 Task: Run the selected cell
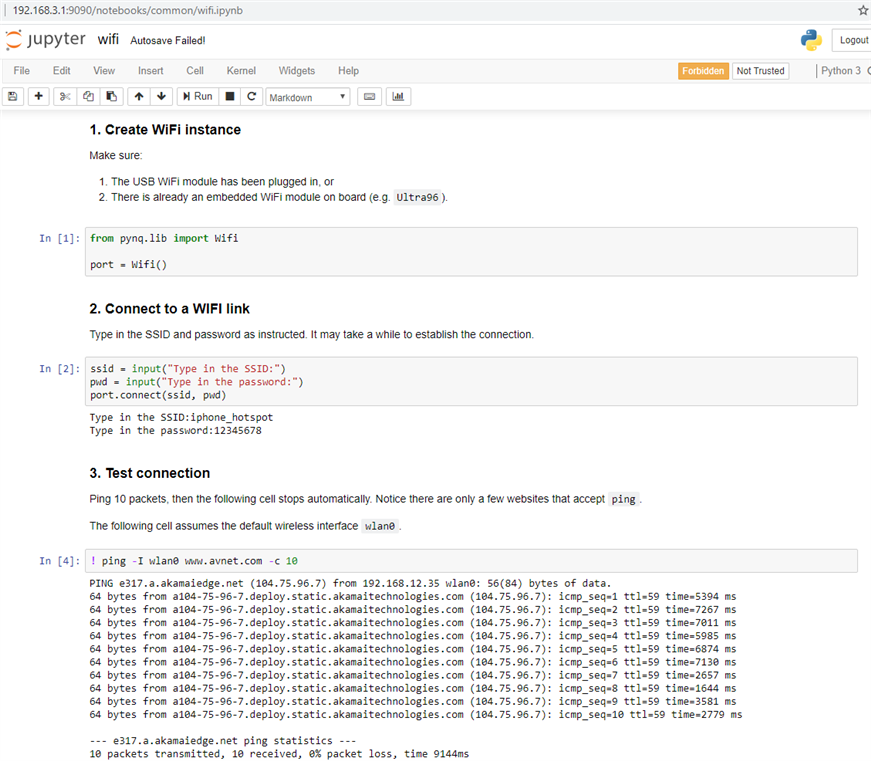tap(198, 97)
